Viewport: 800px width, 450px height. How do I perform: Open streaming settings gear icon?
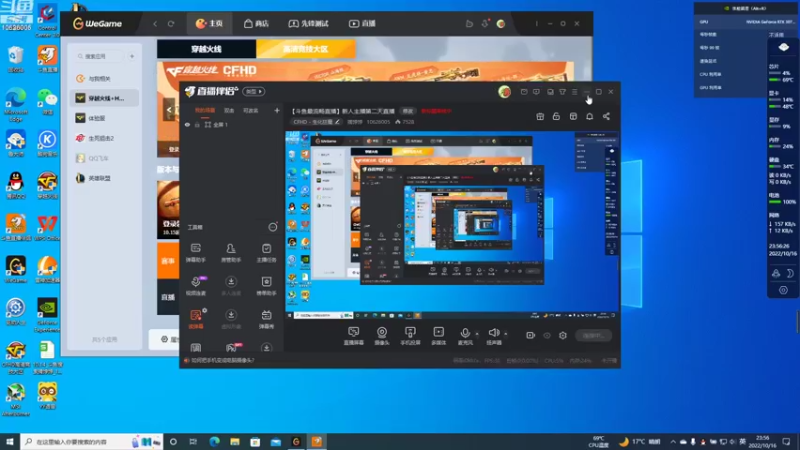pyautogui.click(x=563, y=335)
